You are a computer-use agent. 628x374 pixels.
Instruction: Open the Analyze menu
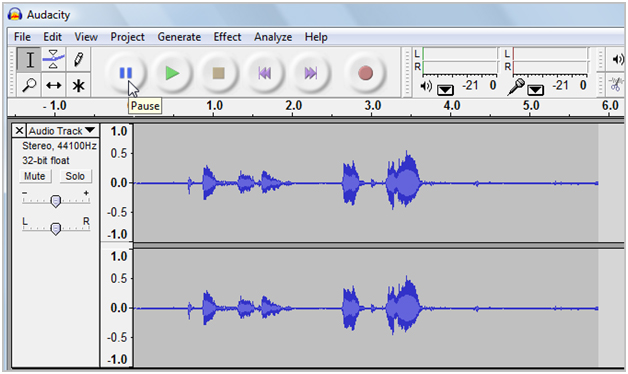[x=273, y=37]
